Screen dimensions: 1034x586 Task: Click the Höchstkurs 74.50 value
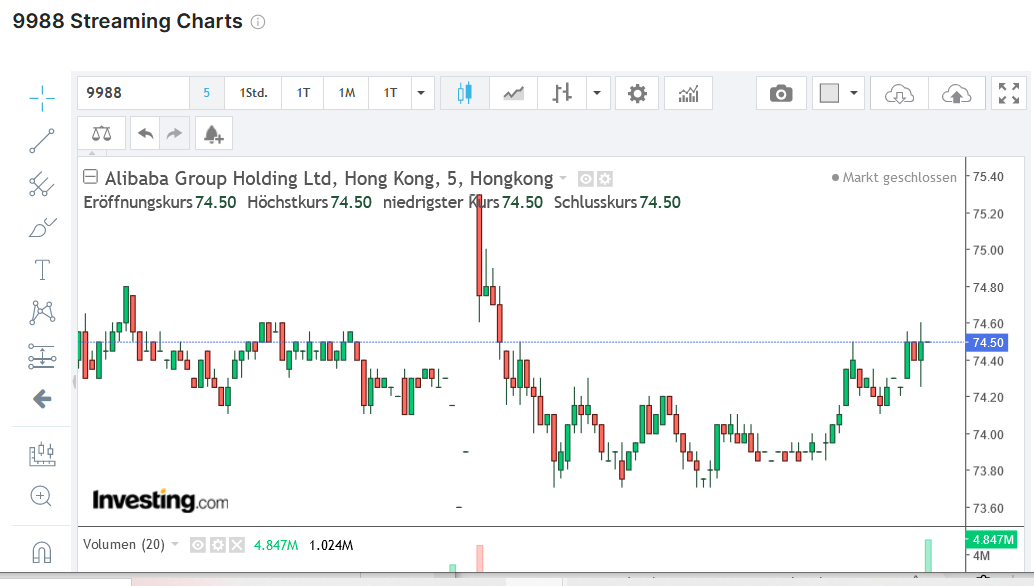[351, 202]
